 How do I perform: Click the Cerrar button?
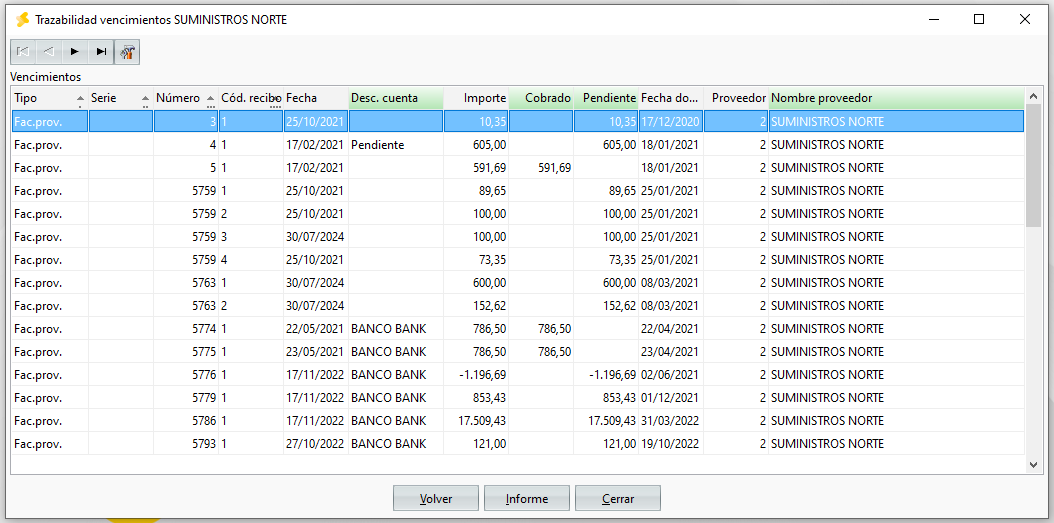[x=618, y=499]
